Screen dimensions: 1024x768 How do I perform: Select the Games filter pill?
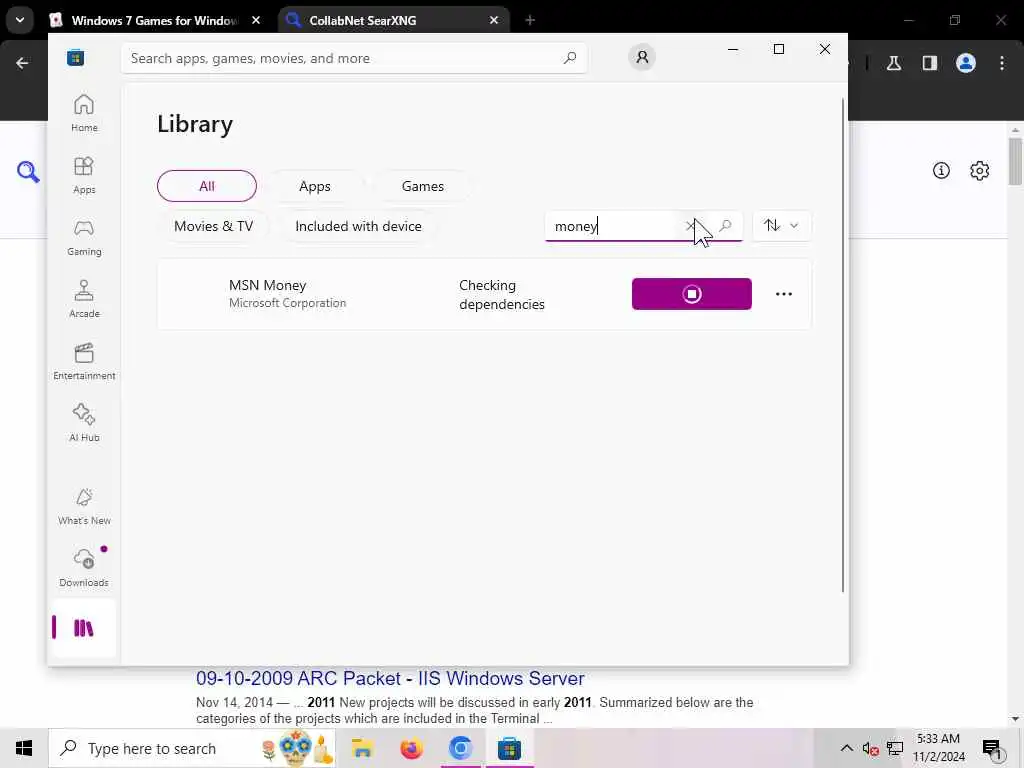[x=423, y=186]
